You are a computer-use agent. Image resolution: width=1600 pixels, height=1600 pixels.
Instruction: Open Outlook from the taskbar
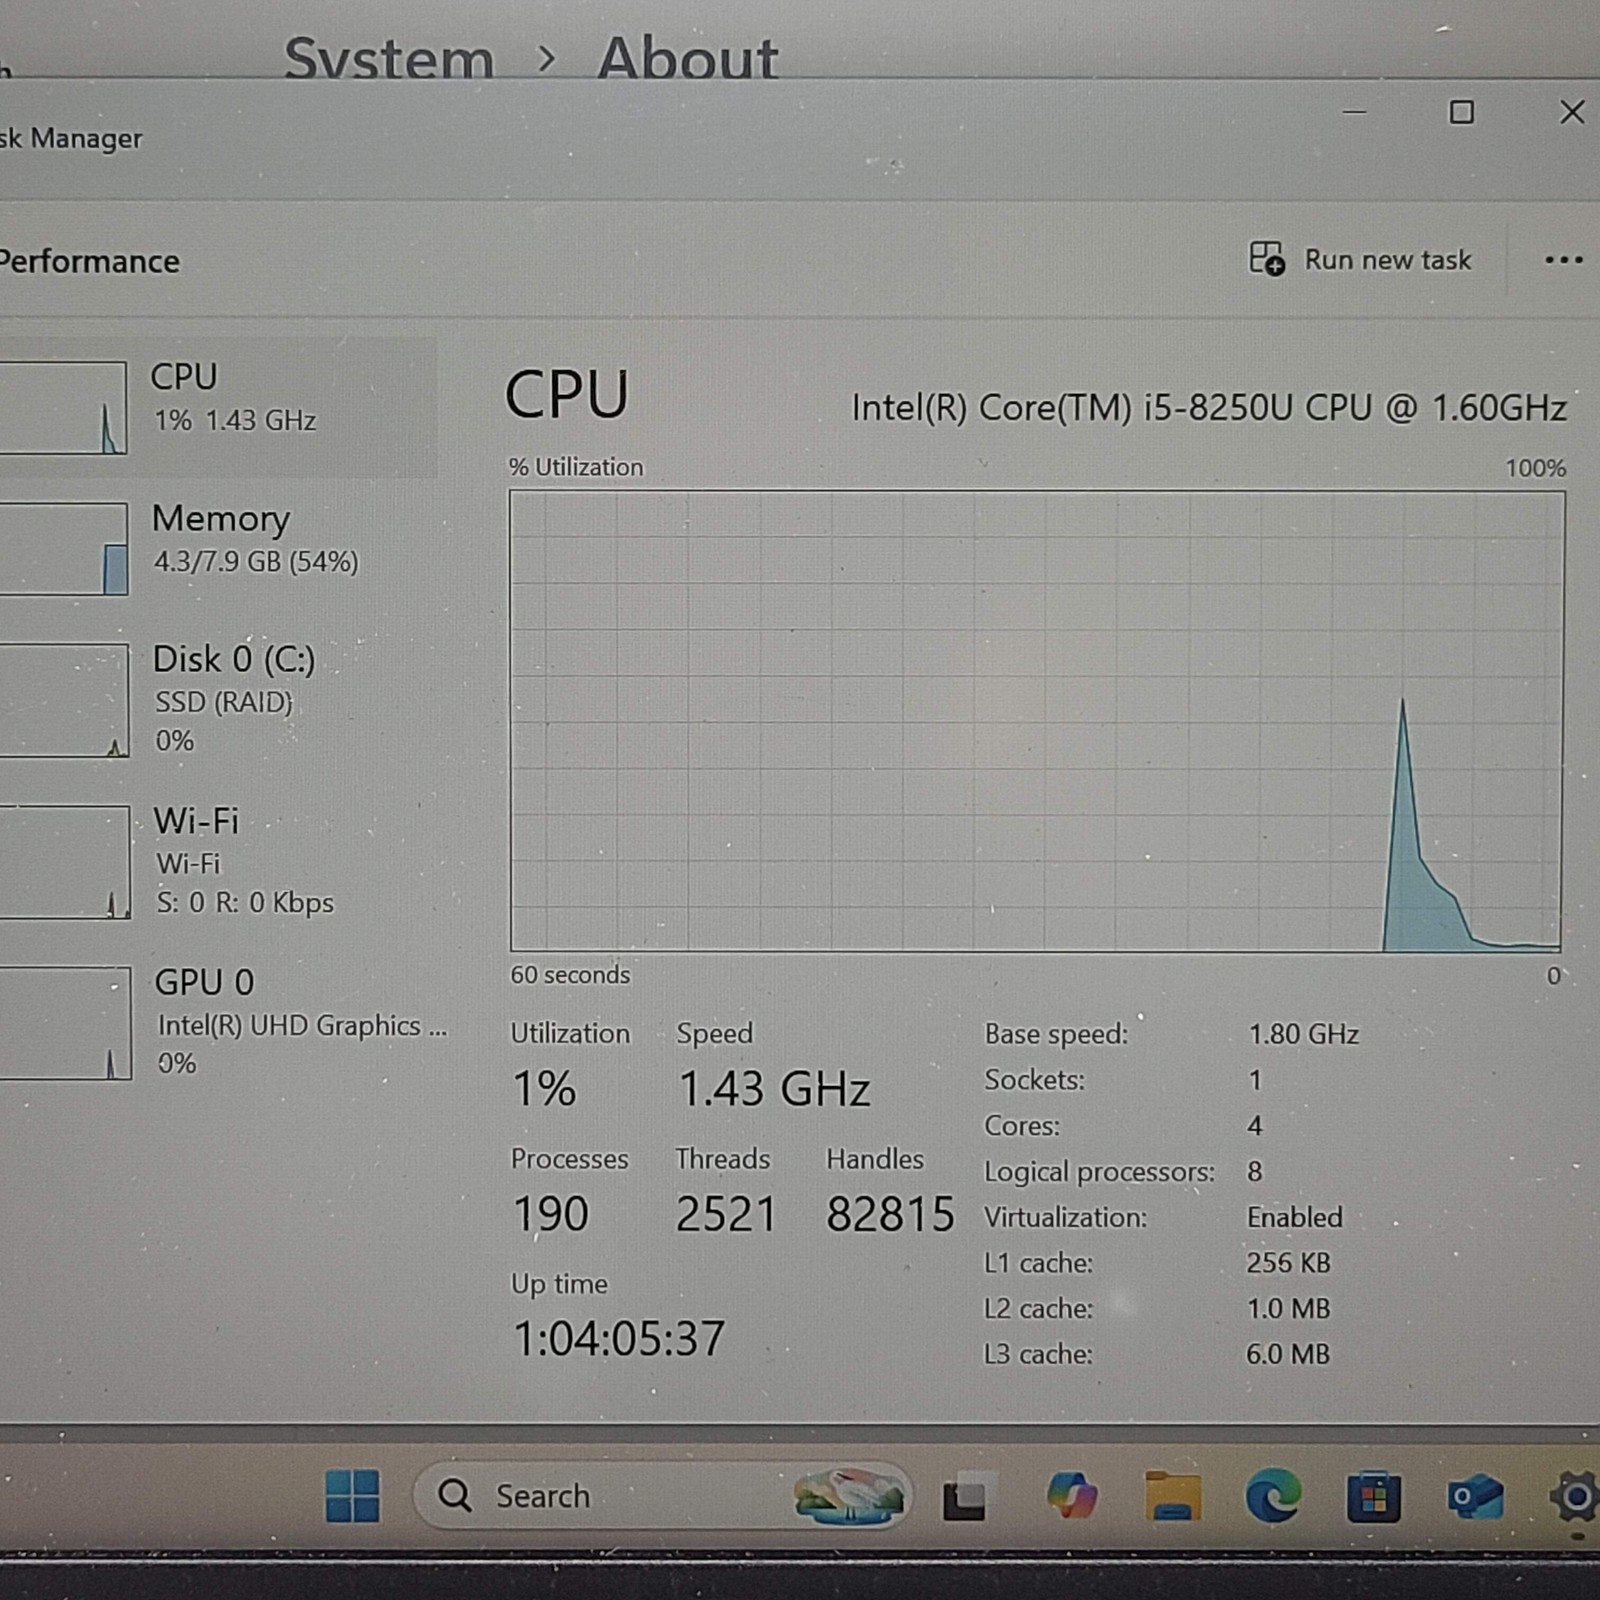tap(1475, 1497)
